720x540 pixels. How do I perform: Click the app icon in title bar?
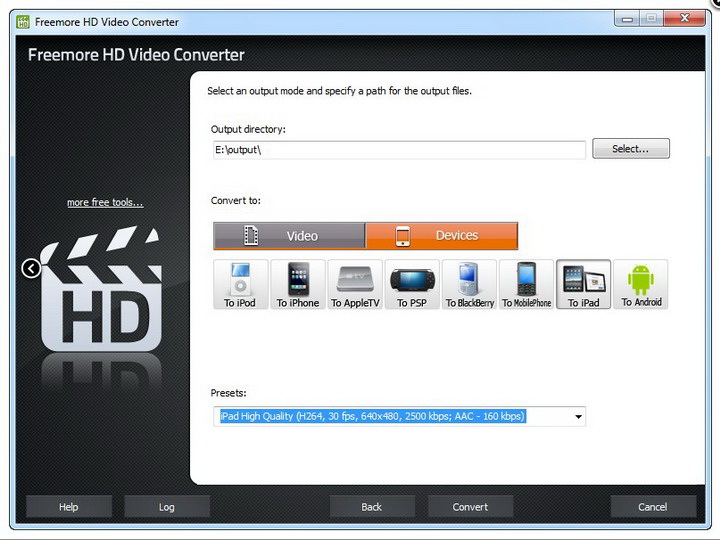(x=22, y=22)
